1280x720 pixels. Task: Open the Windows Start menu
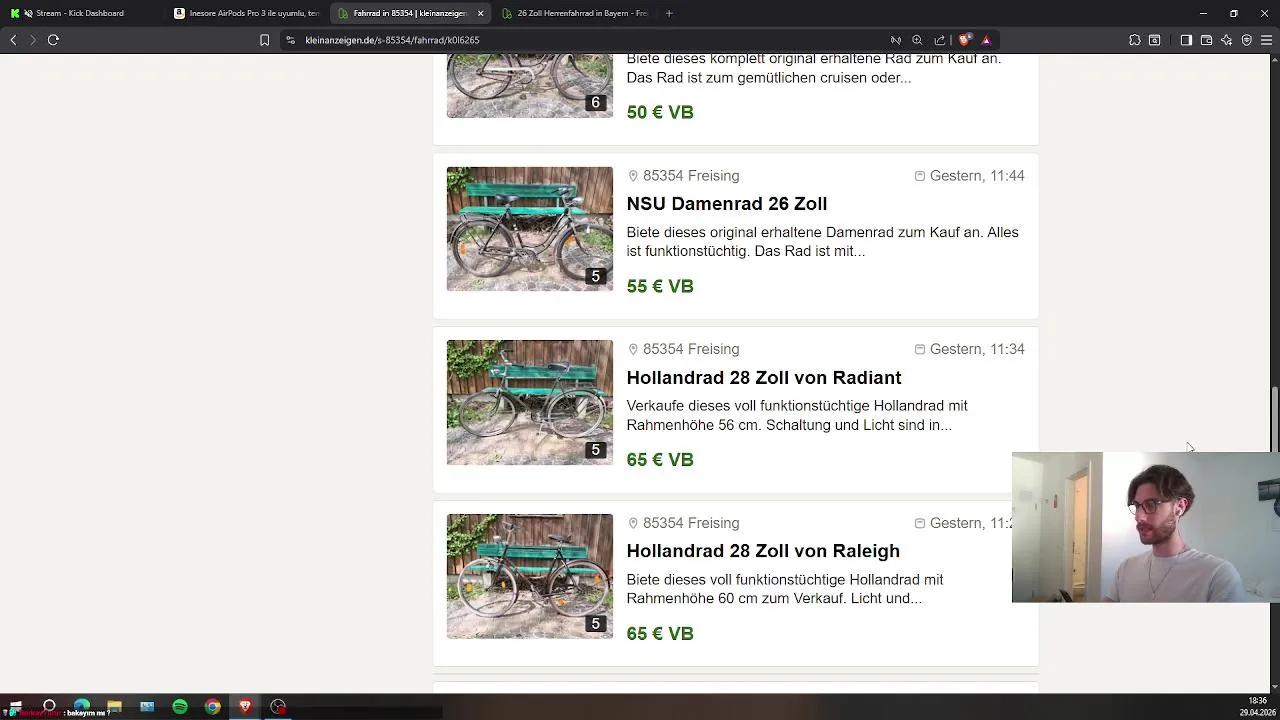pyautogui.click(x=15, y=707)
